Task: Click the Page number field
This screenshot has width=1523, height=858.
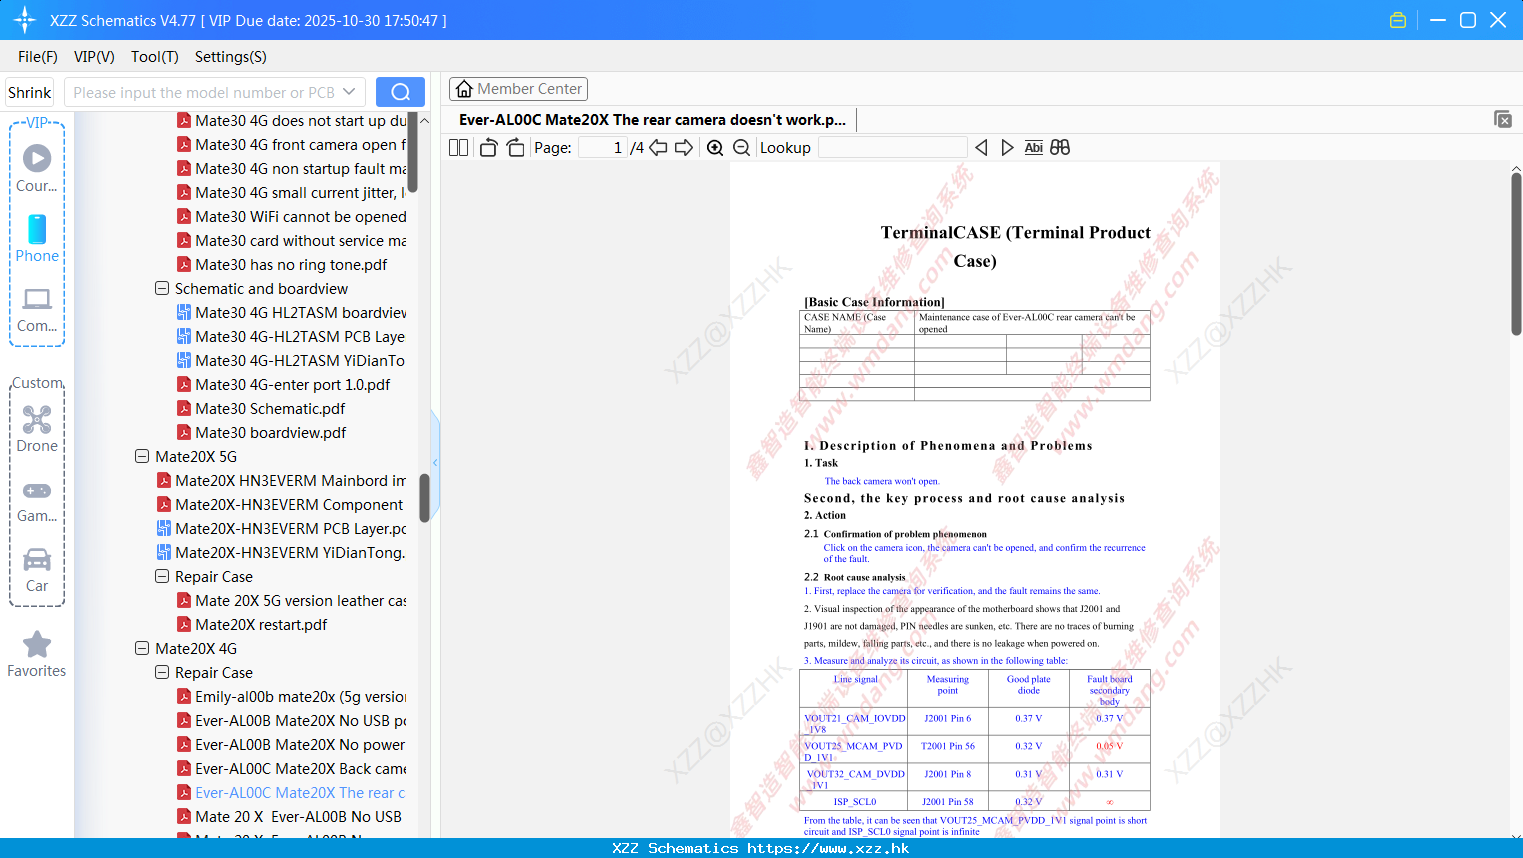Action: coord(603,147)
